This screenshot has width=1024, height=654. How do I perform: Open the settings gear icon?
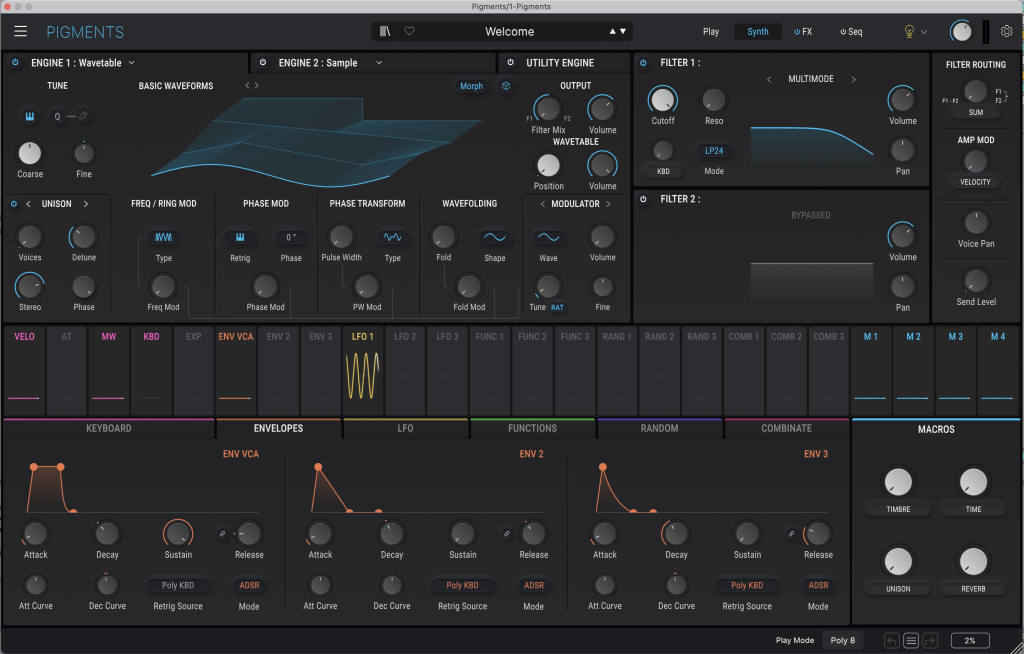click(x=1006, y=32)
